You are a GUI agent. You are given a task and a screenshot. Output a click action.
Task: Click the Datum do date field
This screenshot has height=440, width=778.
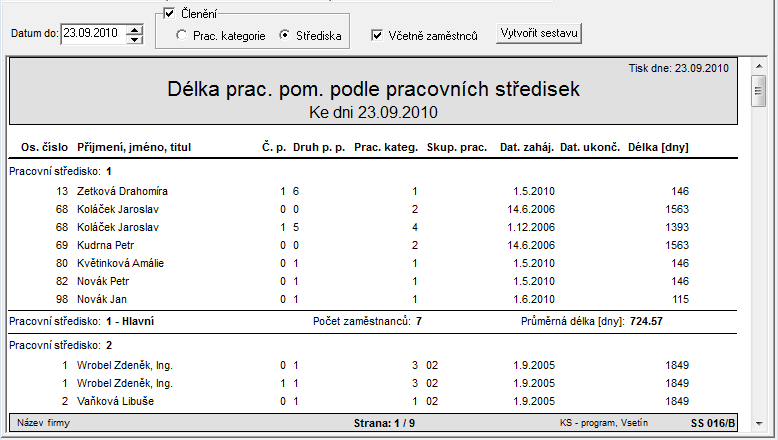(94, 34)
